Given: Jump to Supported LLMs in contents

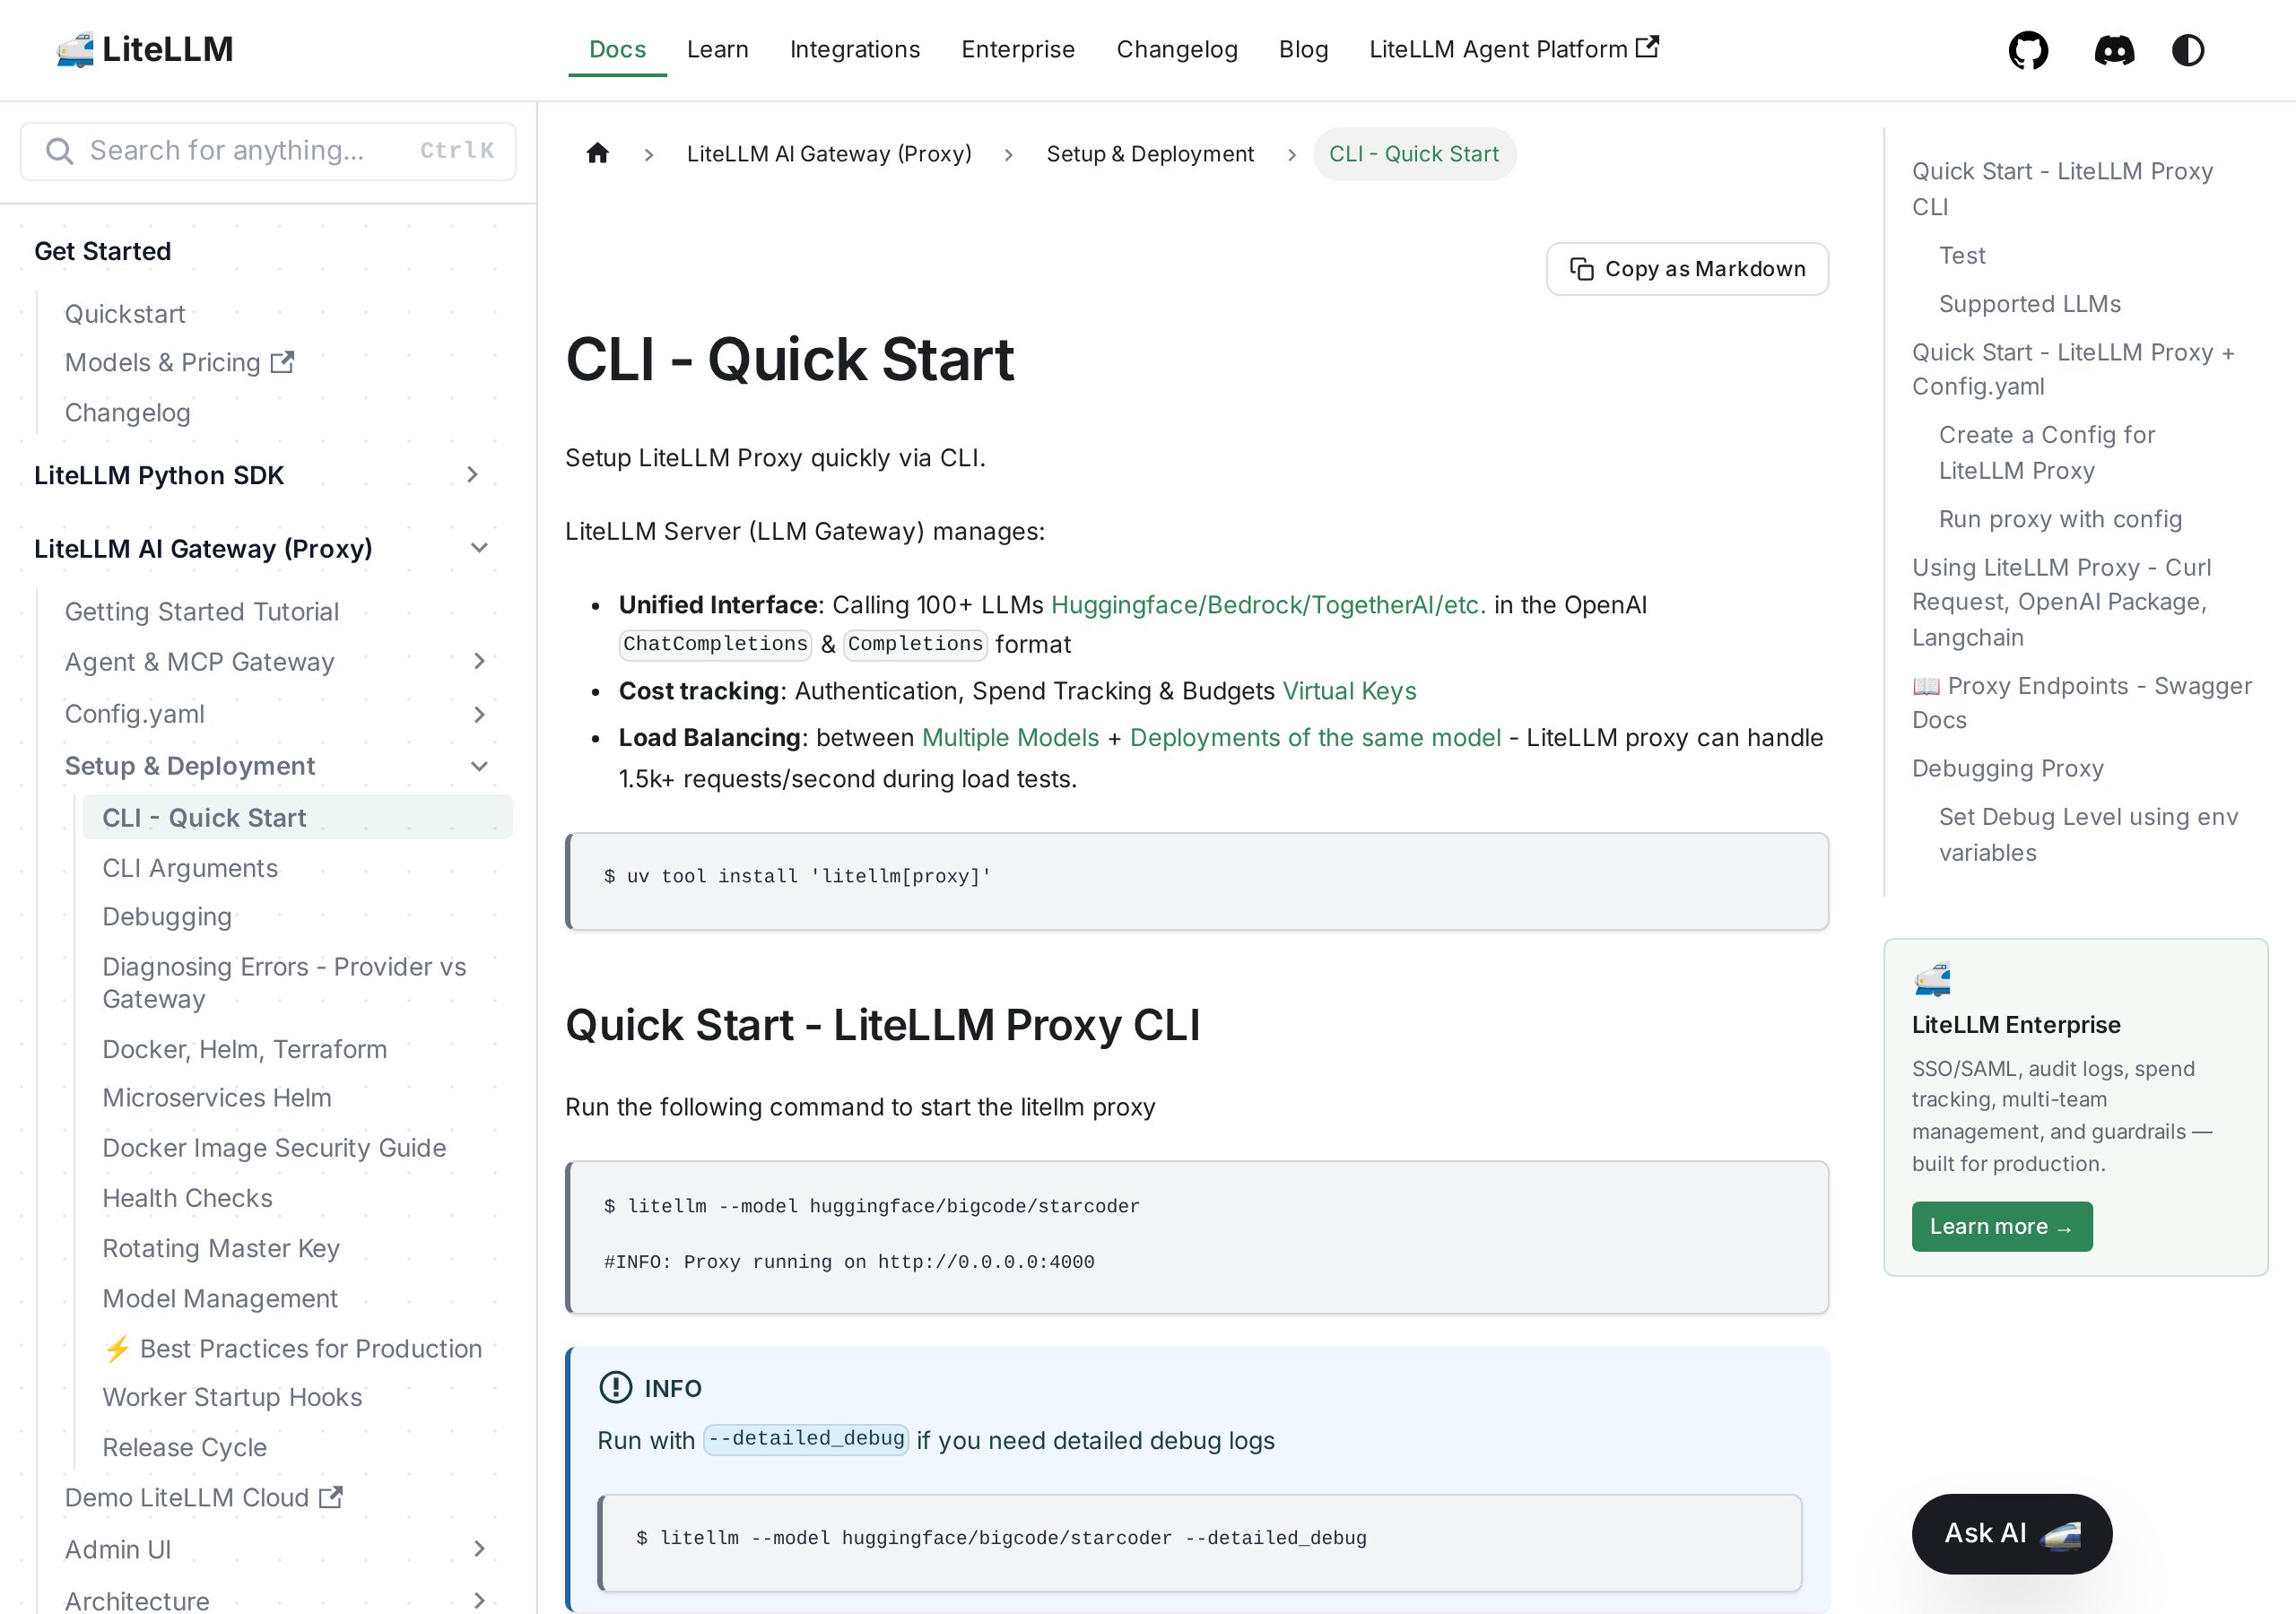Looking at the screenshot, I should click(x=2030, y=303).
